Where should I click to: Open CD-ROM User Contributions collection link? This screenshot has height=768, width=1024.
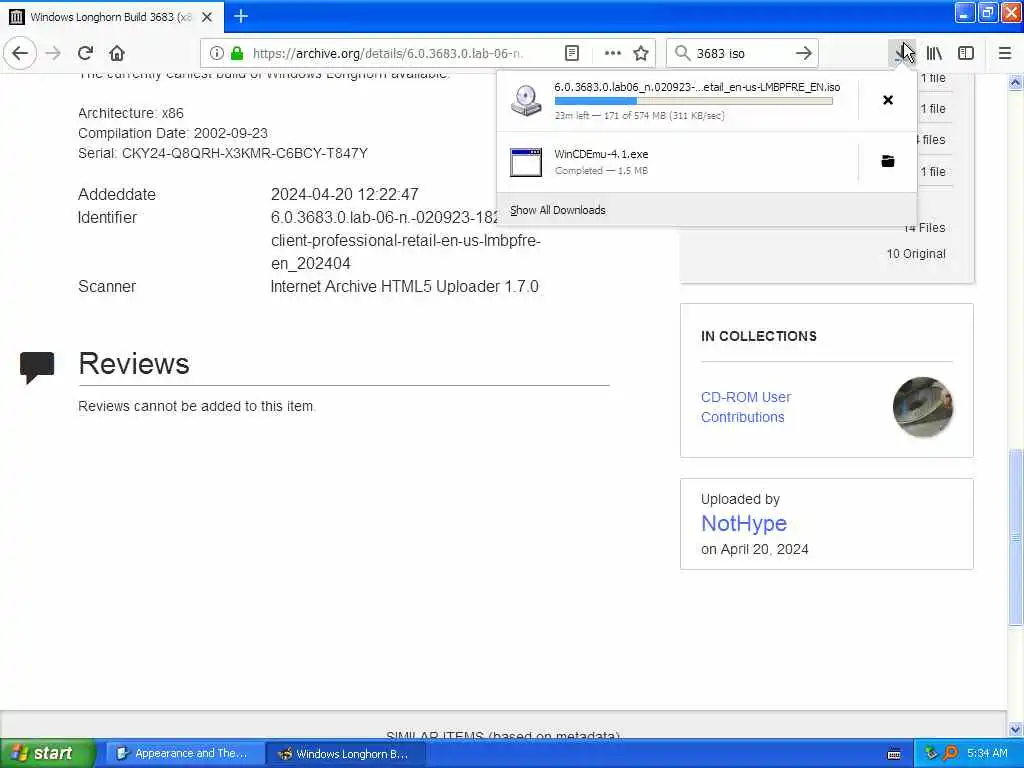pyautogui.click(x=746, y=407)
